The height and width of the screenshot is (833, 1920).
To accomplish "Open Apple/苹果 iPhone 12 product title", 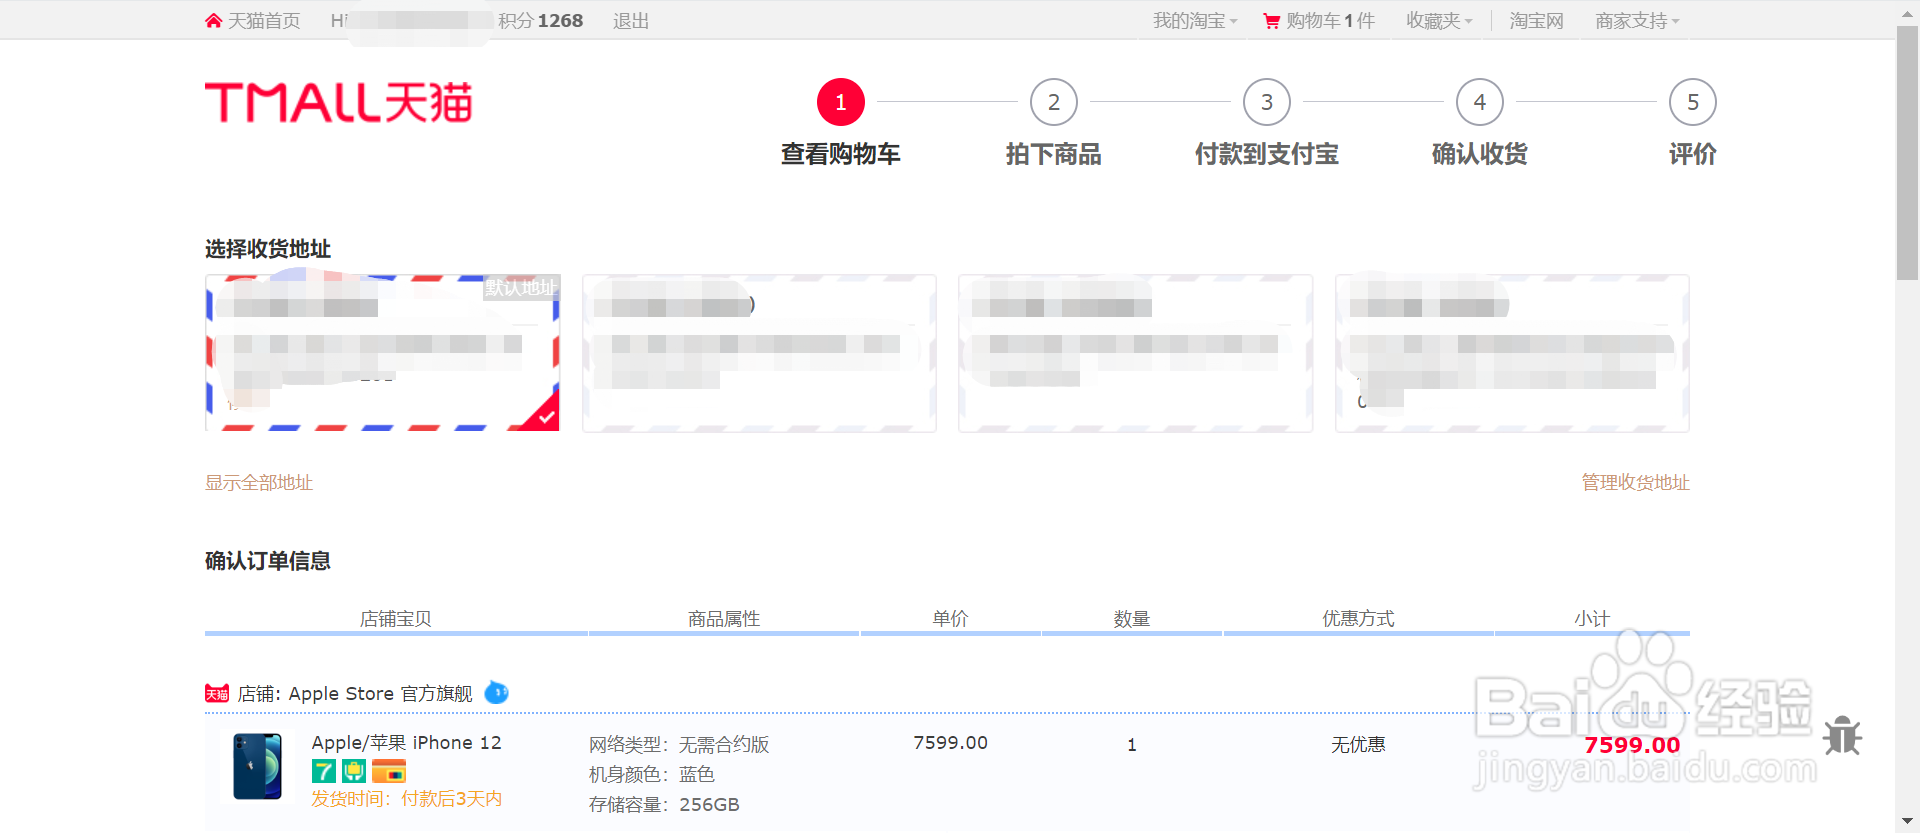I will 406,743.
